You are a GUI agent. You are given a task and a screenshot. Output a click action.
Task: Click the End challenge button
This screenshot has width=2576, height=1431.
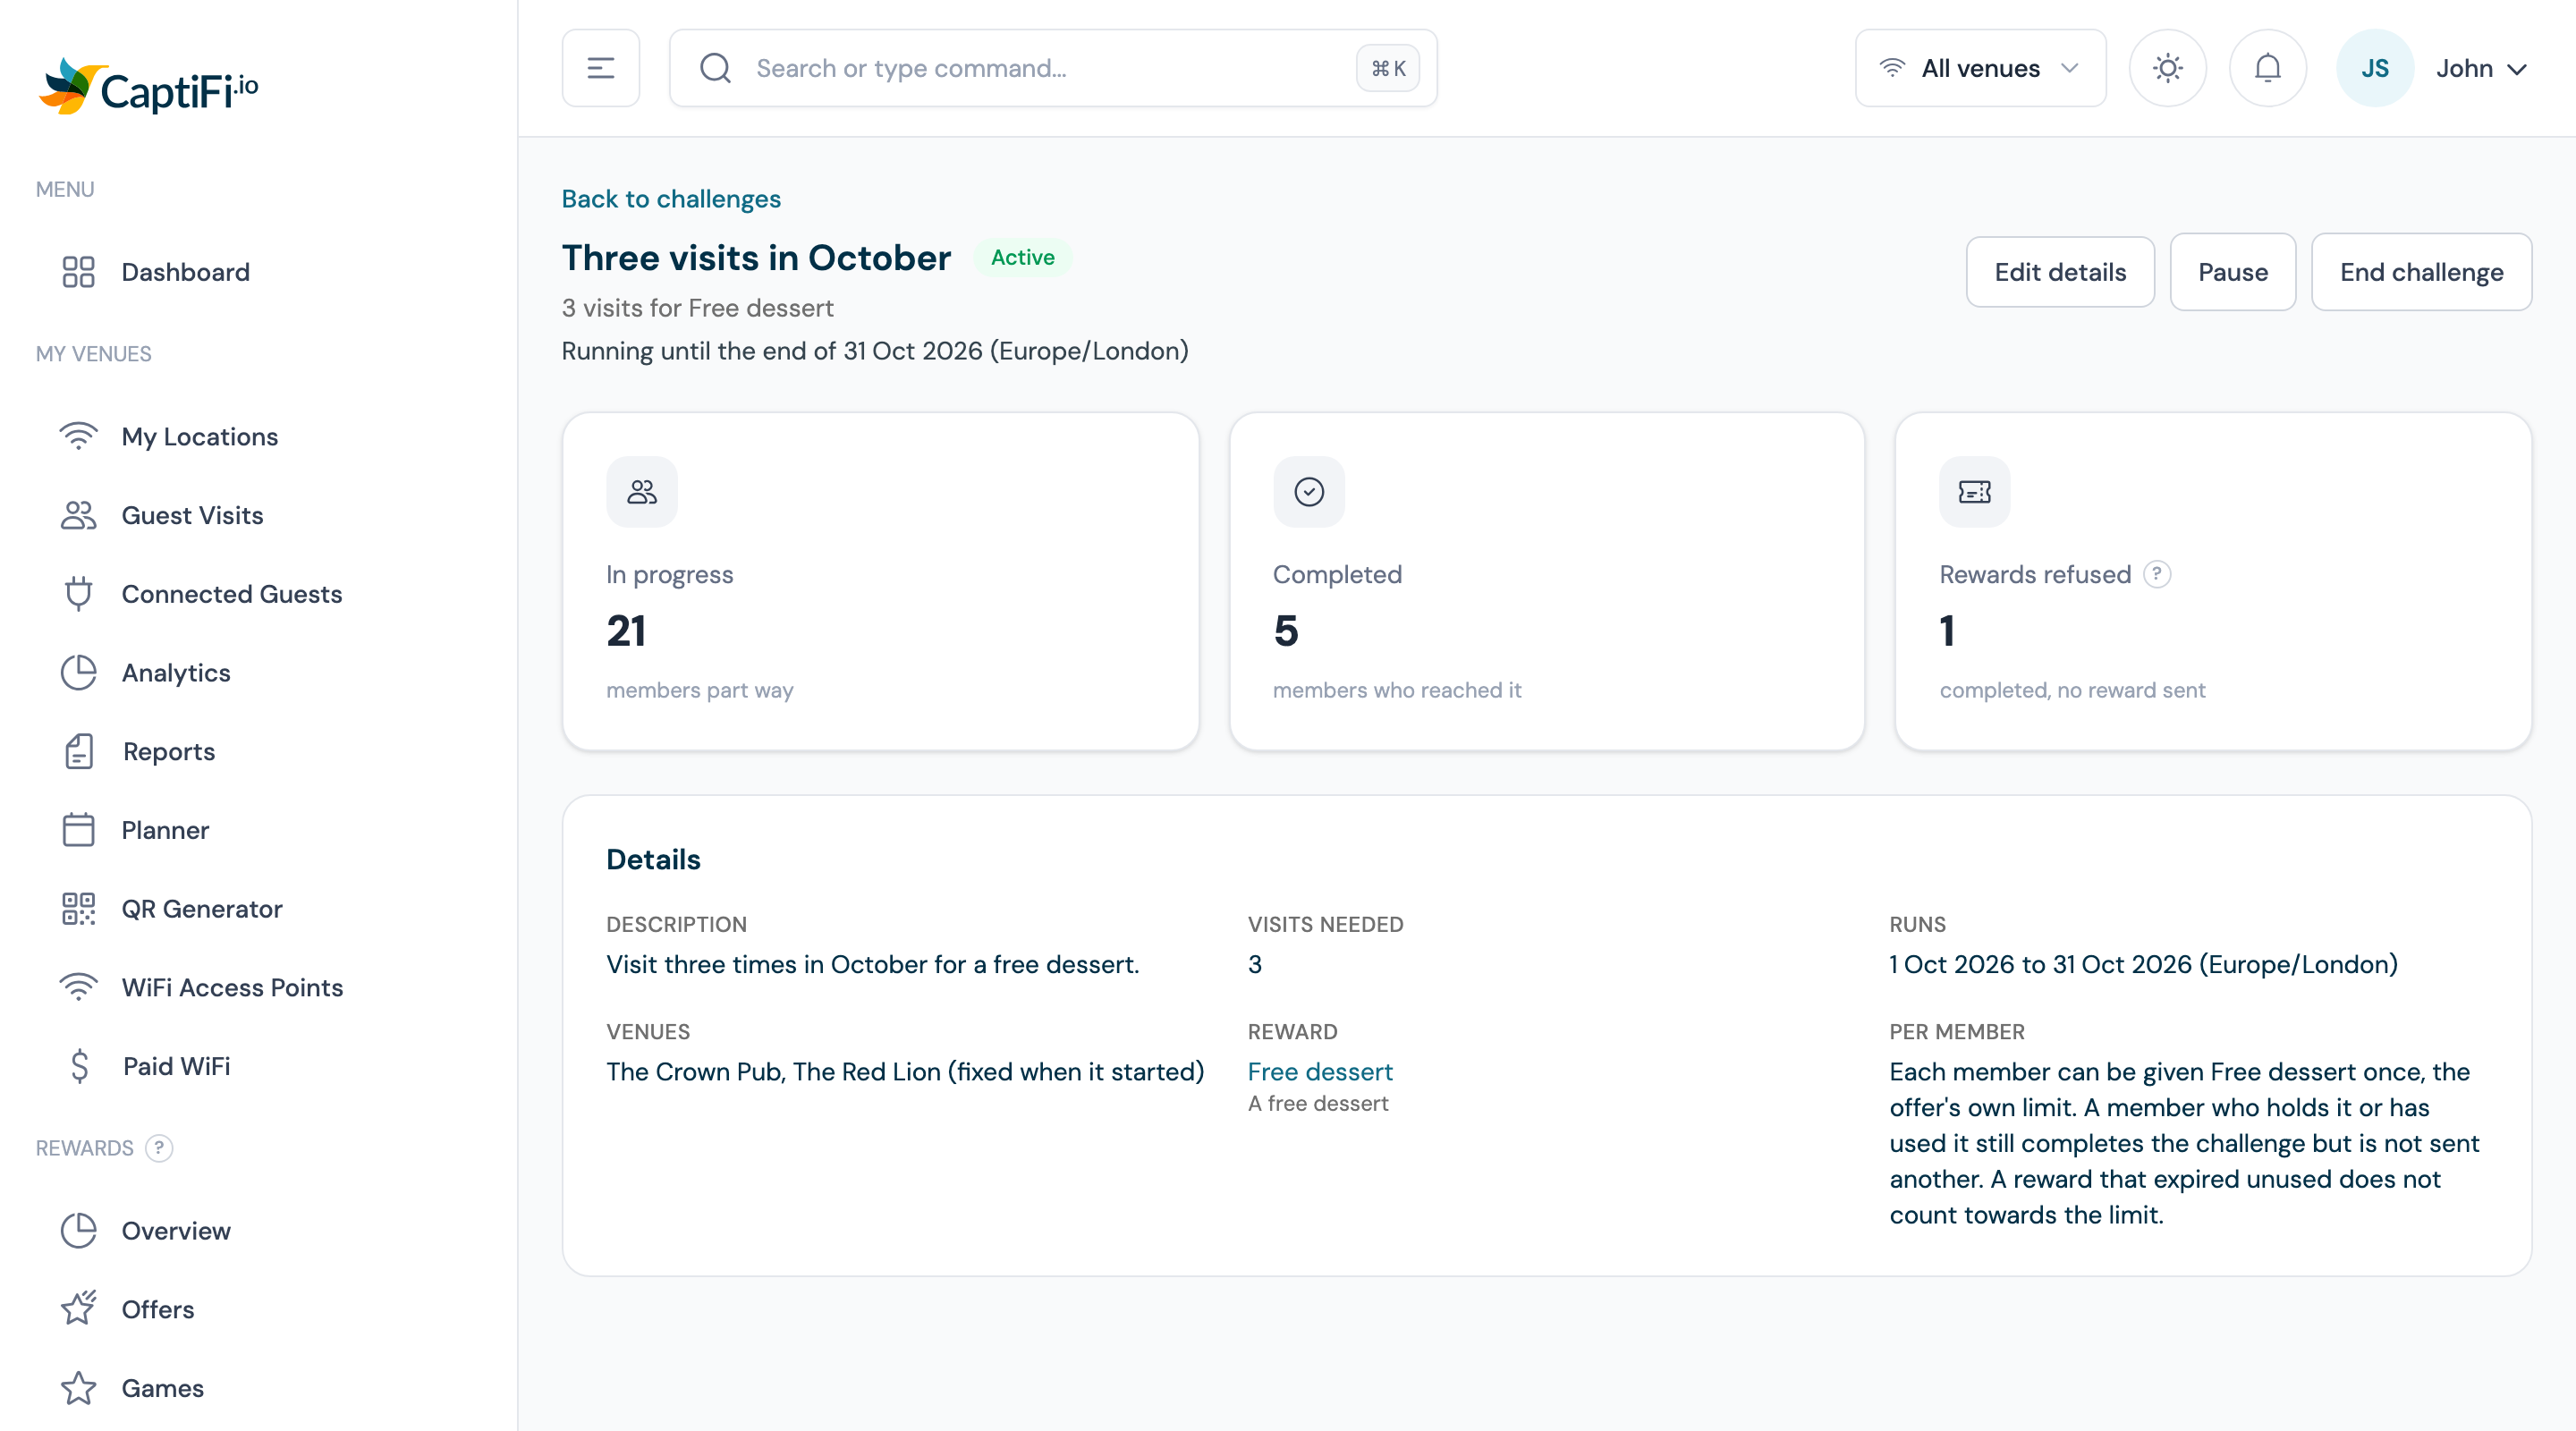pos(2421,272)
